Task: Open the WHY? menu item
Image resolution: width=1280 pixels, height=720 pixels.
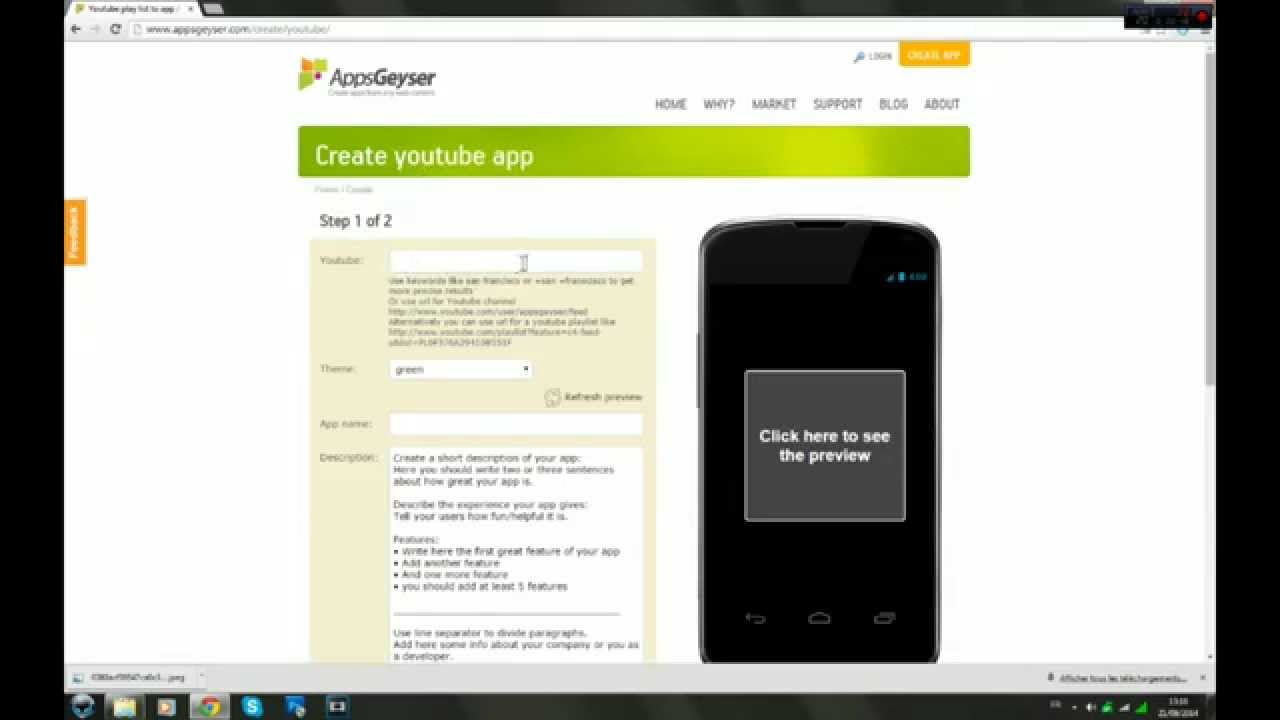Action: pyautogui.click(x=719, y=104)
